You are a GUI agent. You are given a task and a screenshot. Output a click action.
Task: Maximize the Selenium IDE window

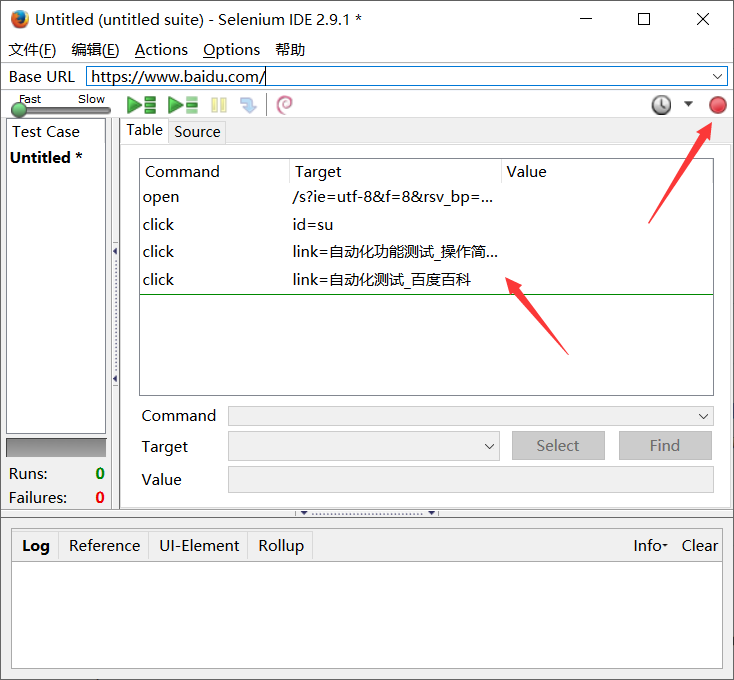644,19
